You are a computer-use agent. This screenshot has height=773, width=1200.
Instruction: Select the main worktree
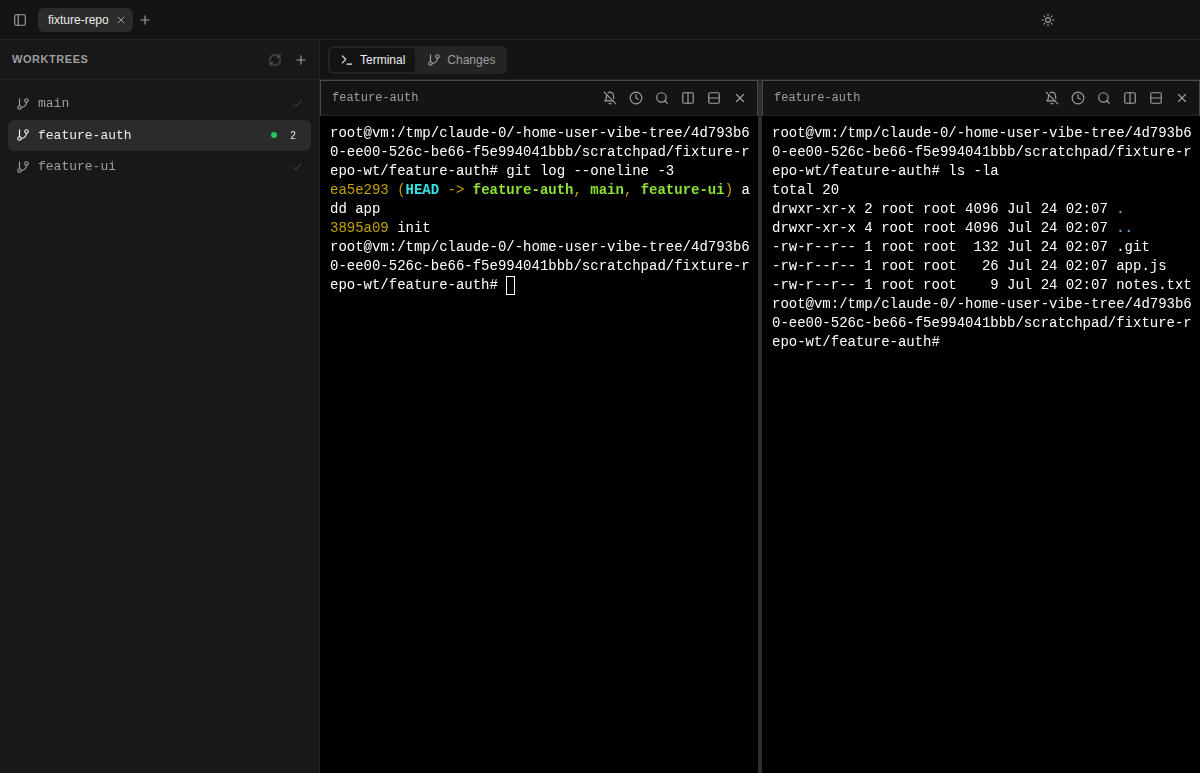[159, 103]
